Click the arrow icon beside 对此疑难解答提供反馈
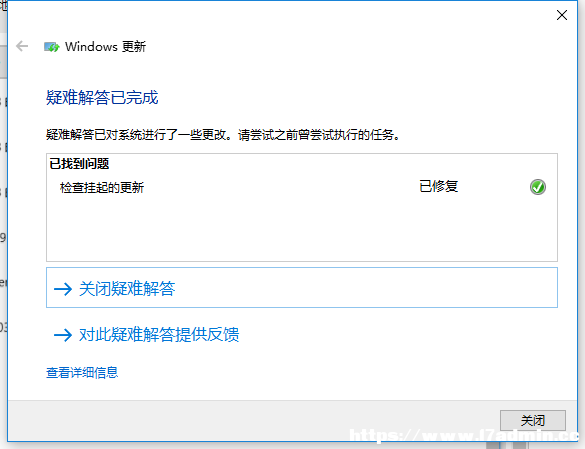Image resolution: width=585 pixels, height=449 pixels. (63, 335)
